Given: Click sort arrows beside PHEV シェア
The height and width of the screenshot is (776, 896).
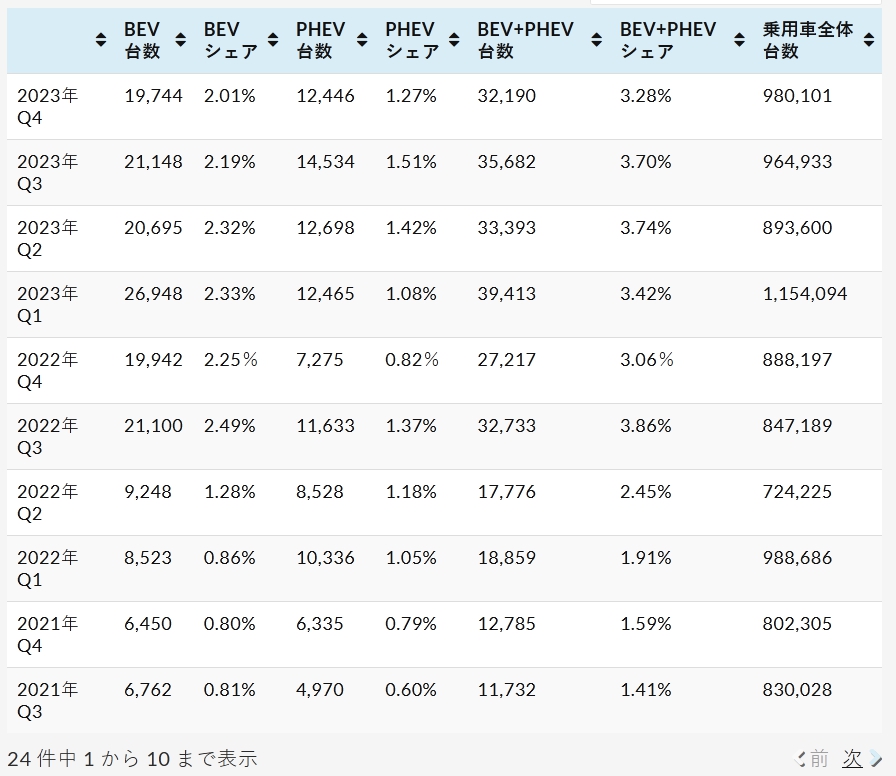Looking at the screenshot, I should point(454,40).
